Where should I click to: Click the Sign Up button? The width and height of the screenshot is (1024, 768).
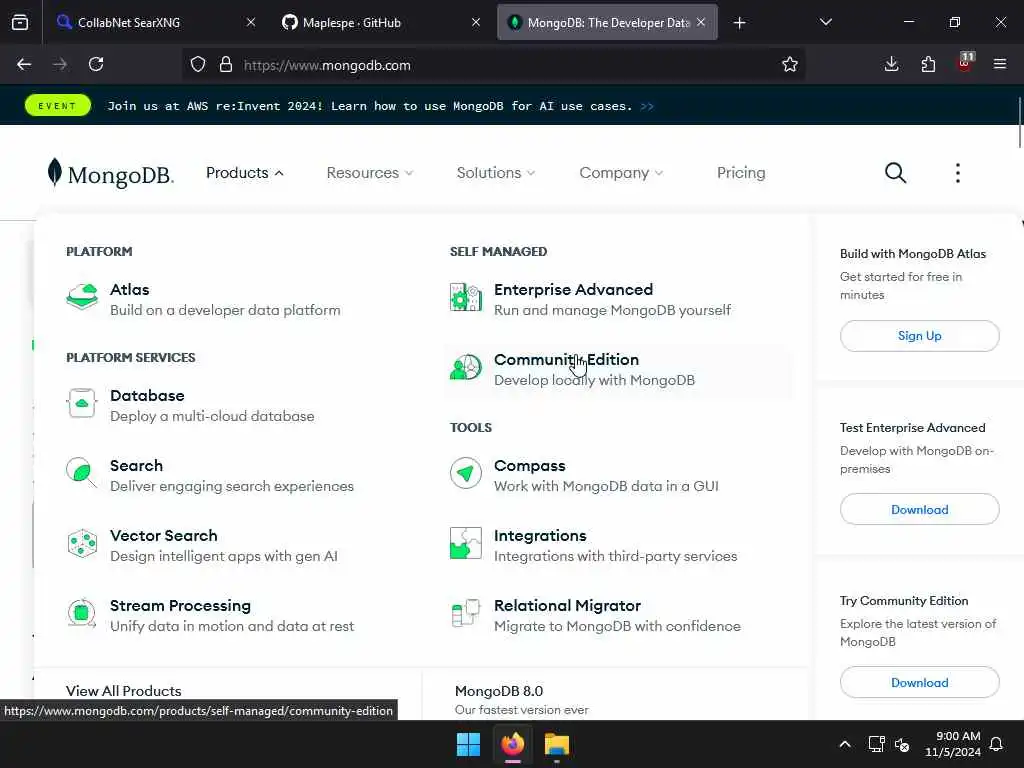click(919, 336)
